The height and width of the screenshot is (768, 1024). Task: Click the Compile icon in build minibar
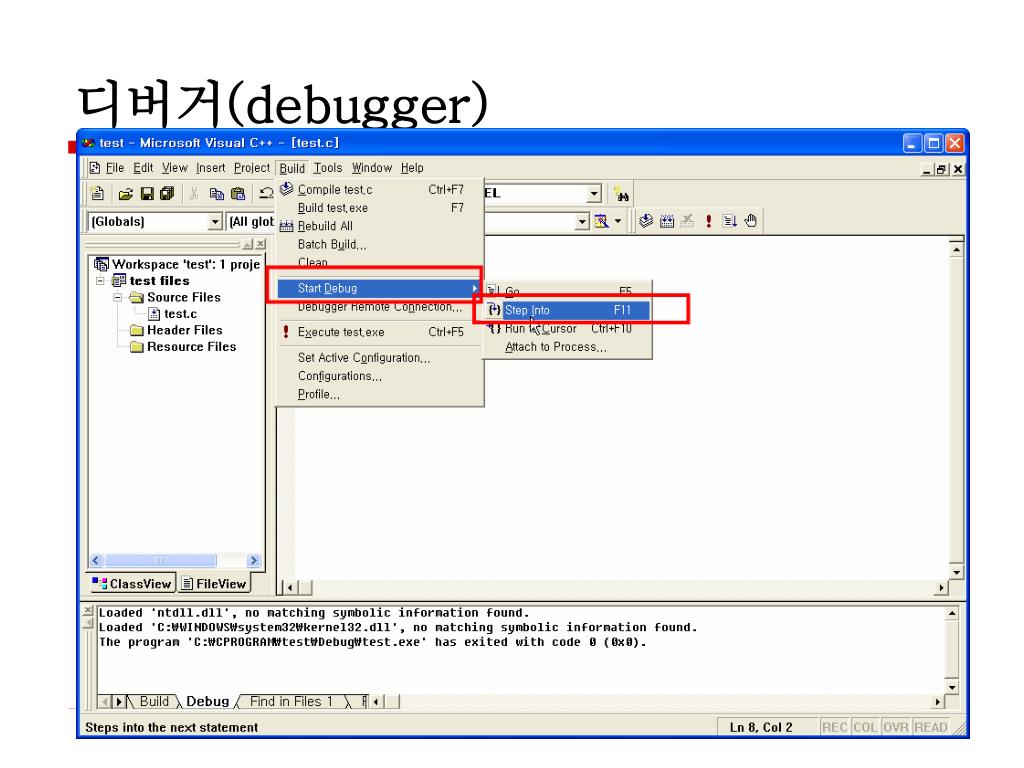645,221
